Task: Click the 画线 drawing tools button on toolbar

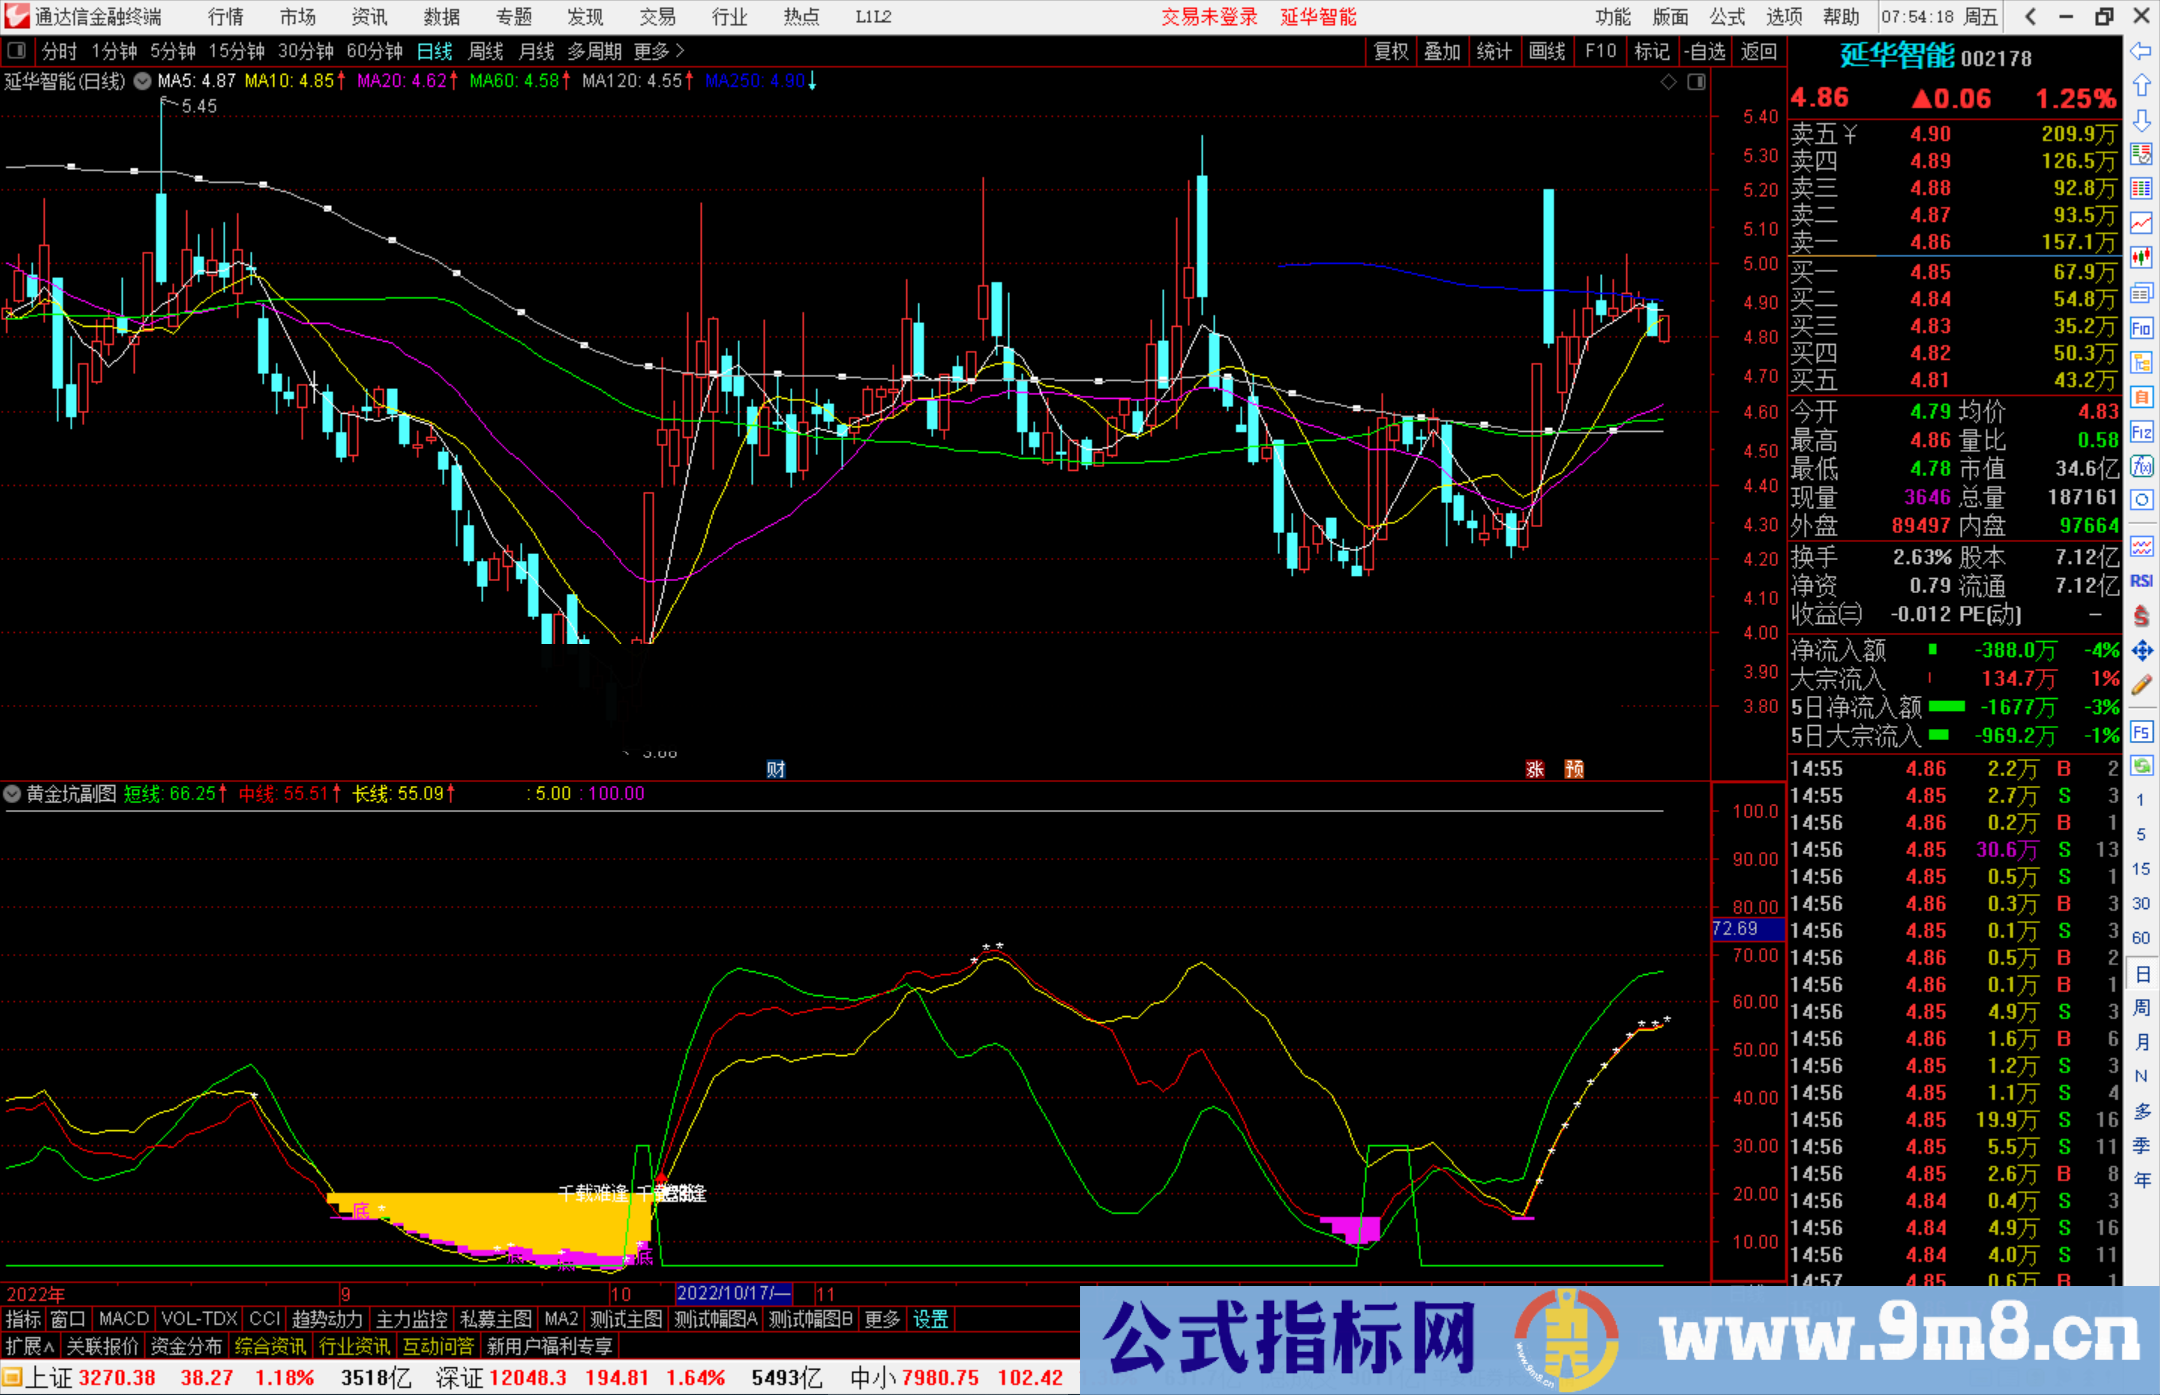Action: point(1549,51)
